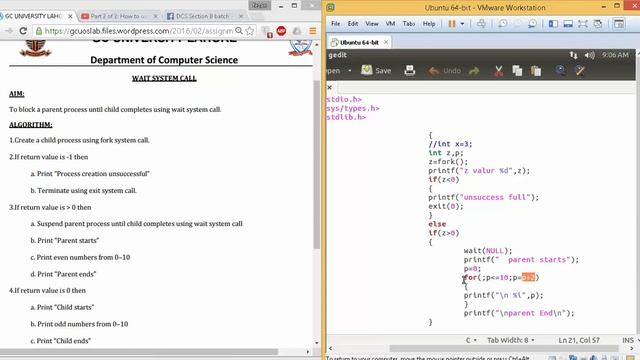
Task: Click VMware Show Library sidebar icon
Action: 553,24
